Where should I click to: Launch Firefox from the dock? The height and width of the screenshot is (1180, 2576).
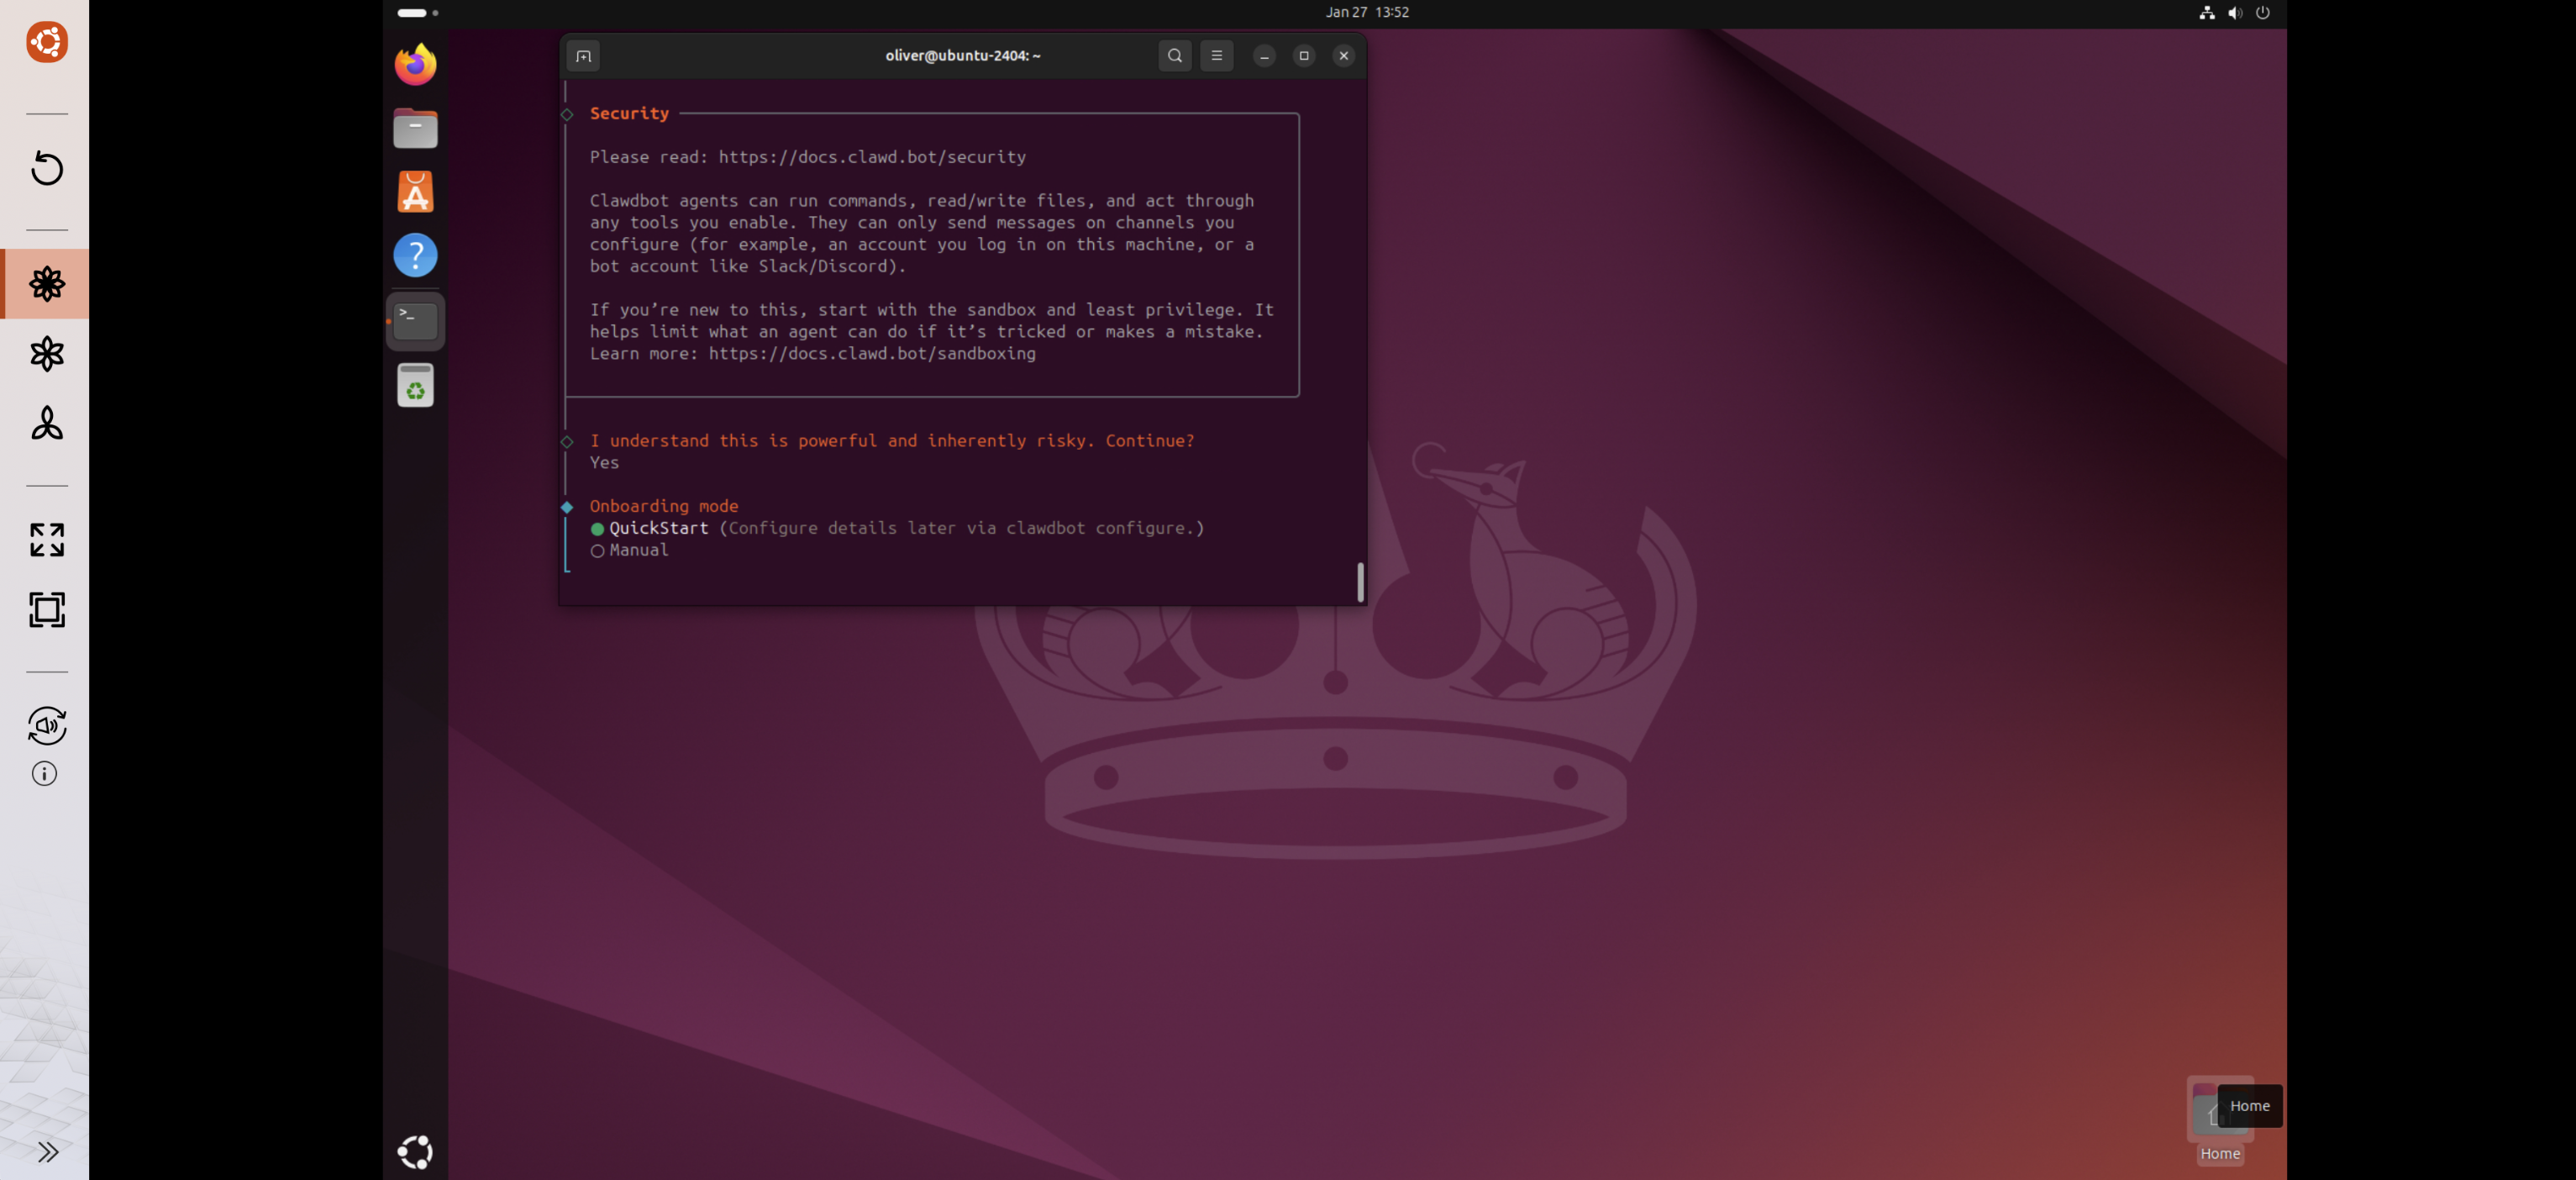415,65
